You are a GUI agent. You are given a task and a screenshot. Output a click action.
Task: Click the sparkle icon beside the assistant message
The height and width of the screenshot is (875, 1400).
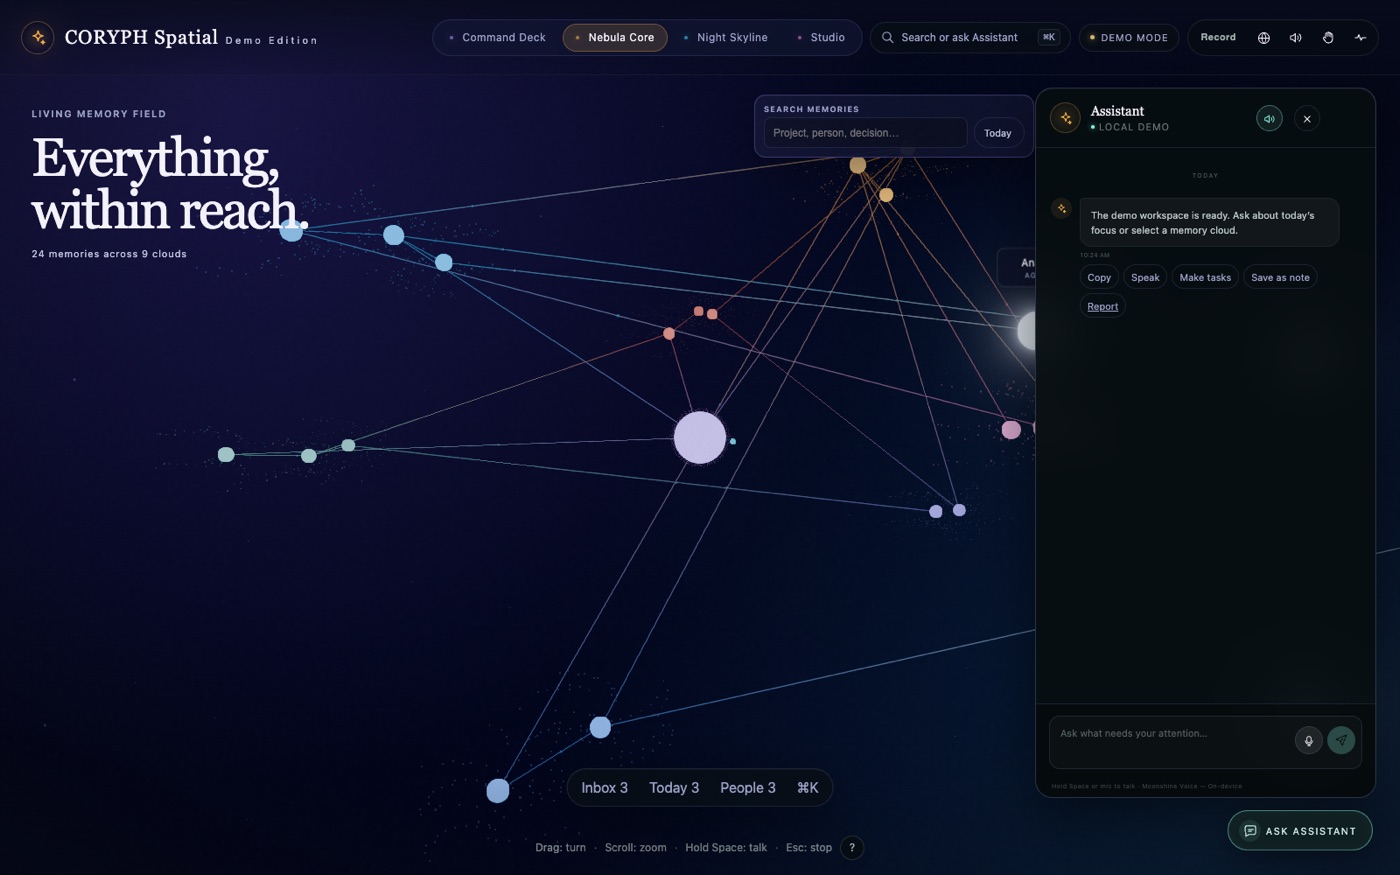tap(1062, 208)
